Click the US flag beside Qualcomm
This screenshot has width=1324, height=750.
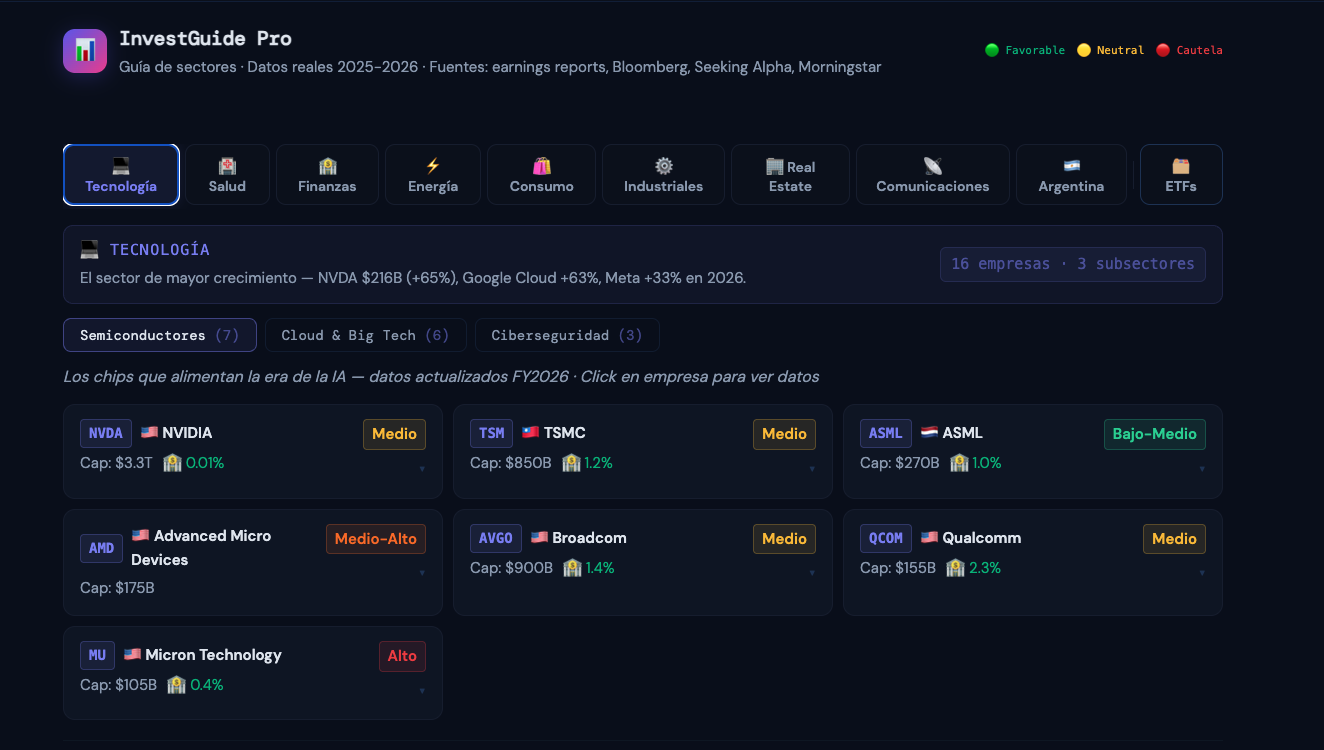929,538
